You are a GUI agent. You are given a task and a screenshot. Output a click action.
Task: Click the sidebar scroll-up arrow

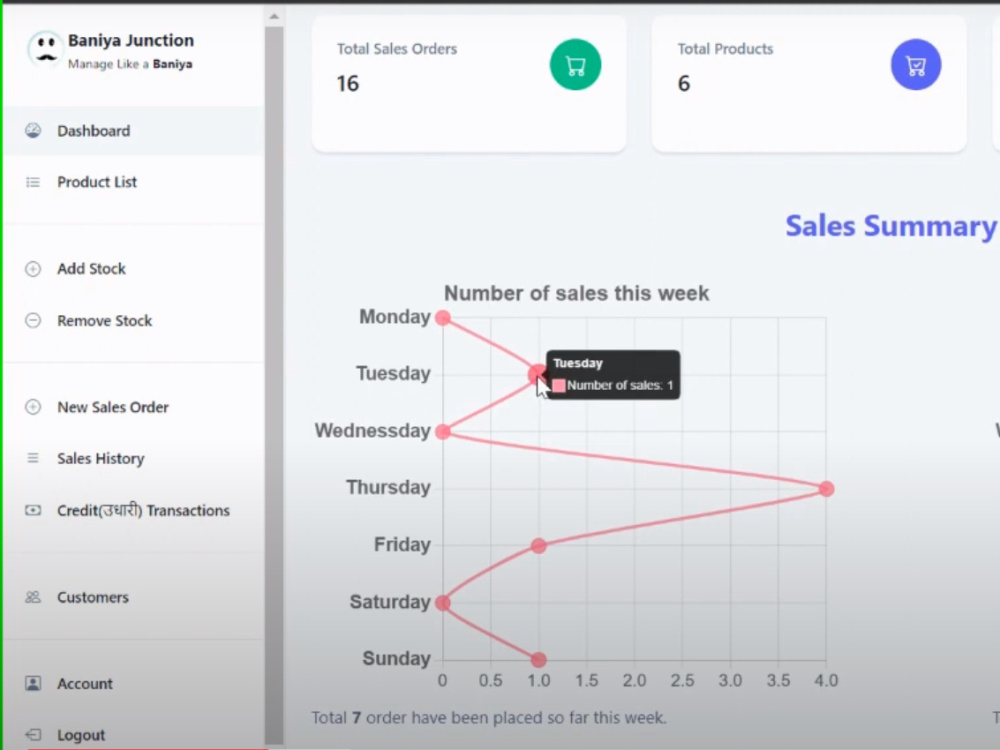[x=274, y=17]
